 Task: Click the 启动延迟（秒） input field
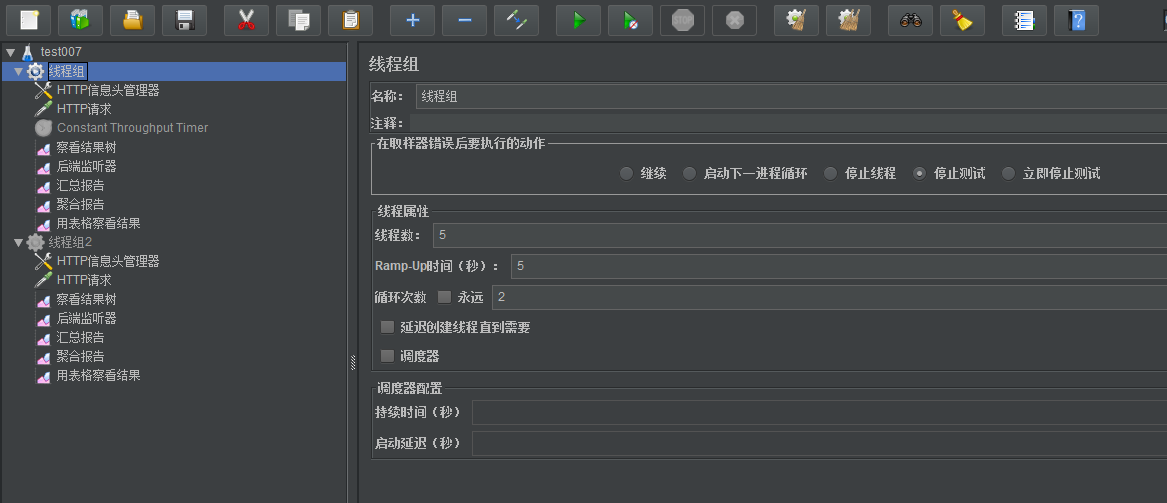819,443
